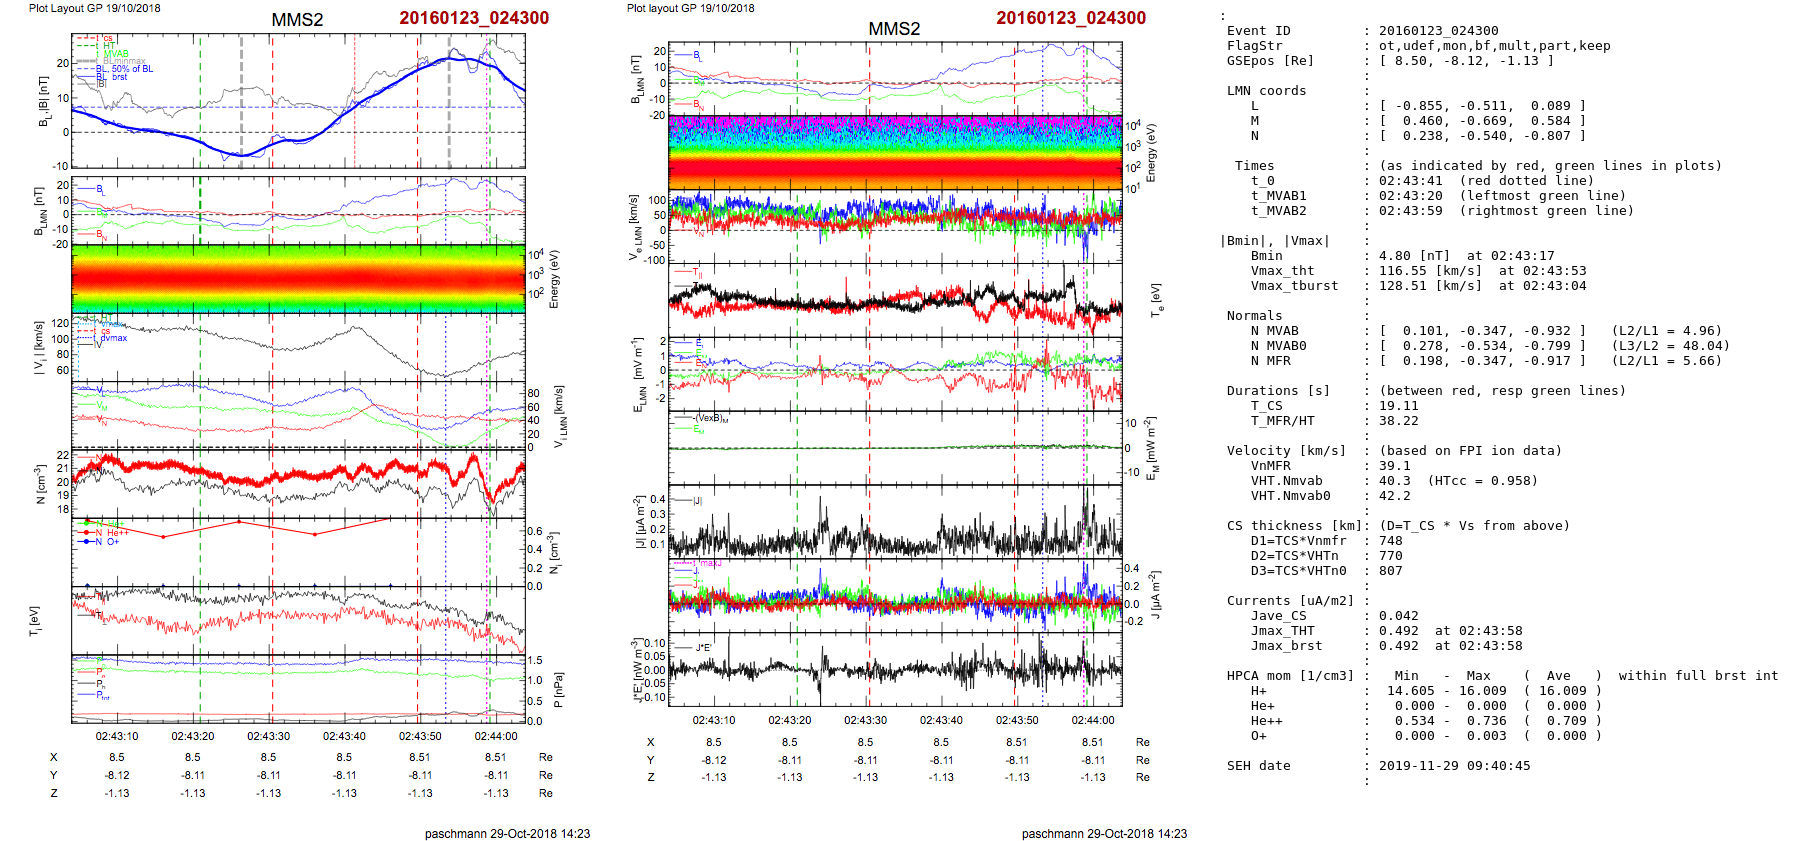The height and width of the screenshot is (841, 1804).
Task: Click the red 20160123_024300 title above left plot
Action: click(x=474, y=18)
